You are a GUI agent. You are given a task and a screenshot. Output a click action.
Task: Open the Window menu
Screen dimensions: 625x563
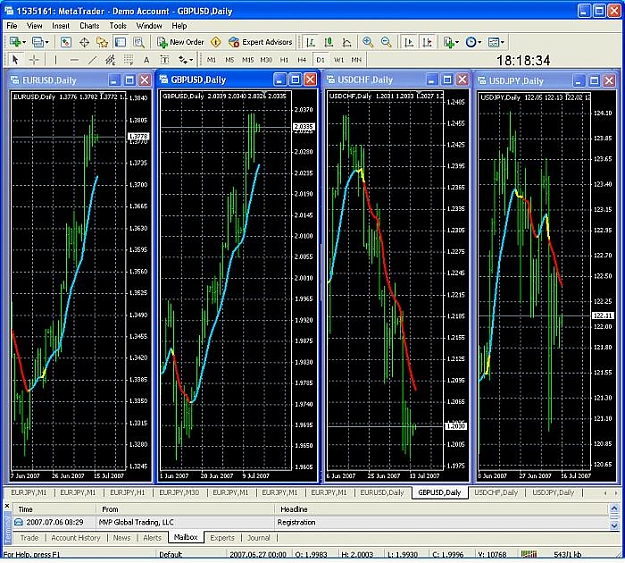tap(149, 26)
